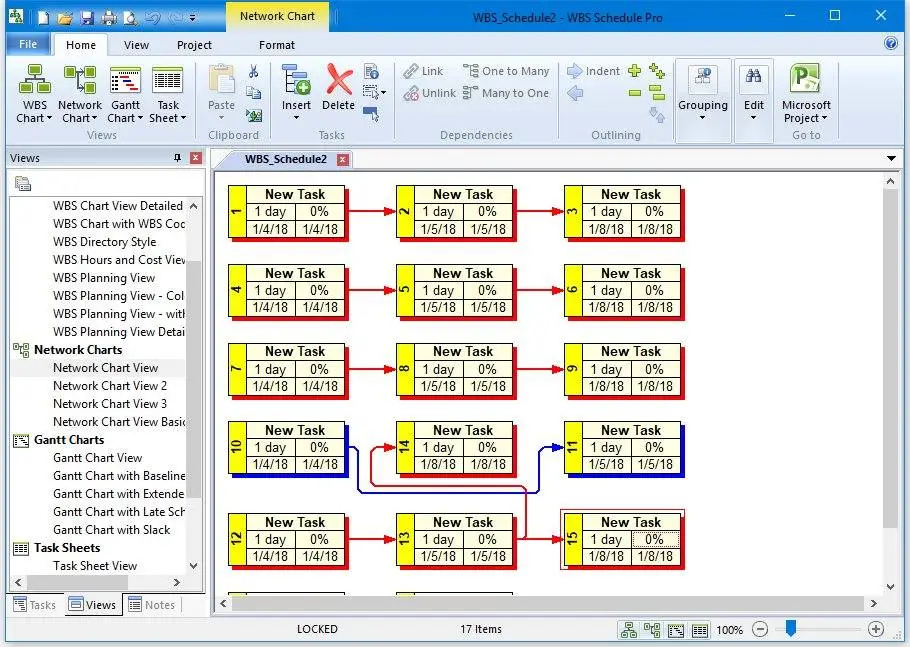Switch to WBS chart view from status bar
The image size is (910, 647).
coord(629,630)
